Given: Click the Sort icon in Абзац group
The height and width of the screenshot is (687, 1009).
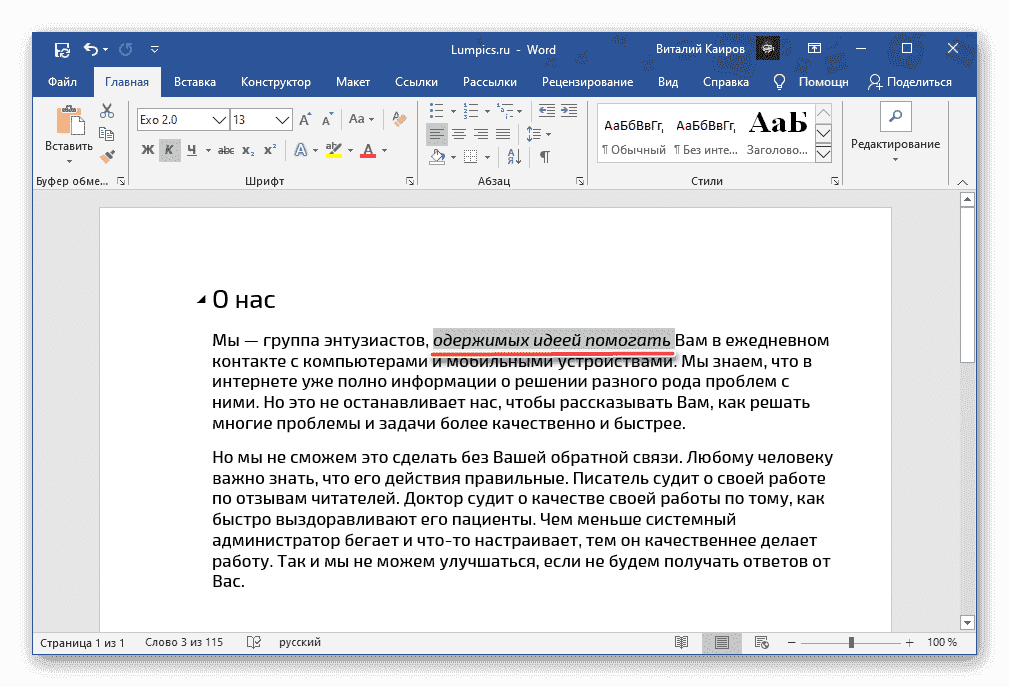Looking at the screenshot, I should 514,157.
